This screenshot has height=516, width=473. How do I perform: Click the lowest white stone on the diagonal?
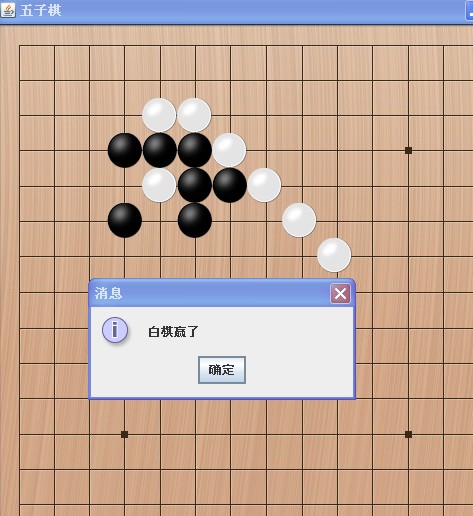(334, 255)
